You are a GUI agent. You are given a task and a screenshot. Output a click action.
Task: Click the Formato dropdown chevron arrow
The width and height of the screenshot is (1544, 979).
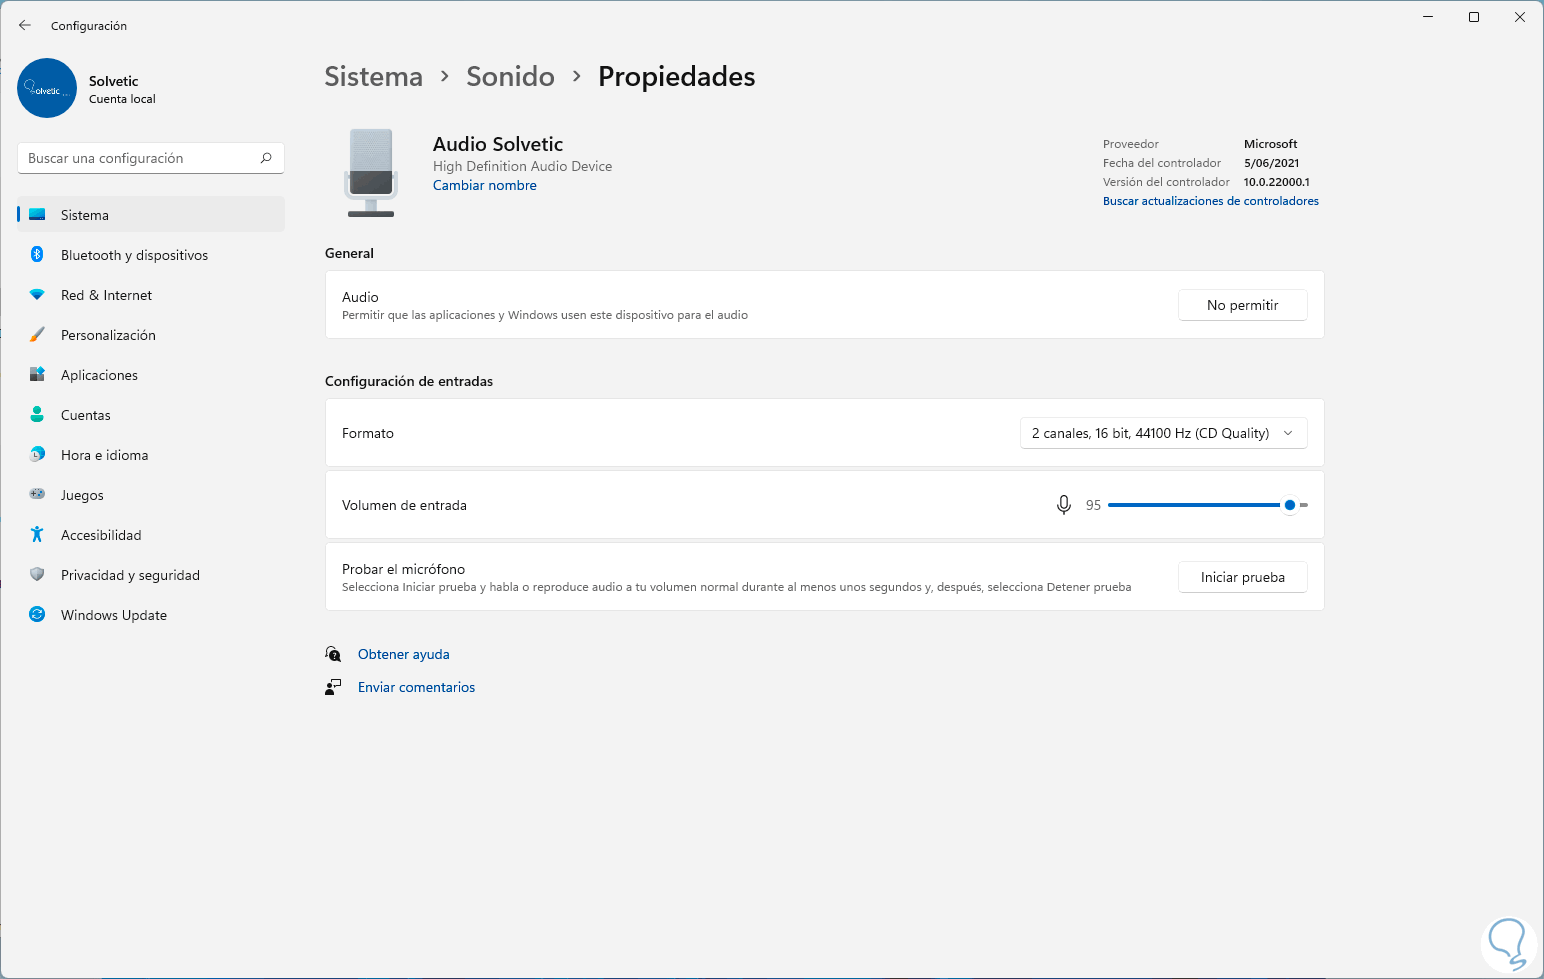[x=1288, y=433]
